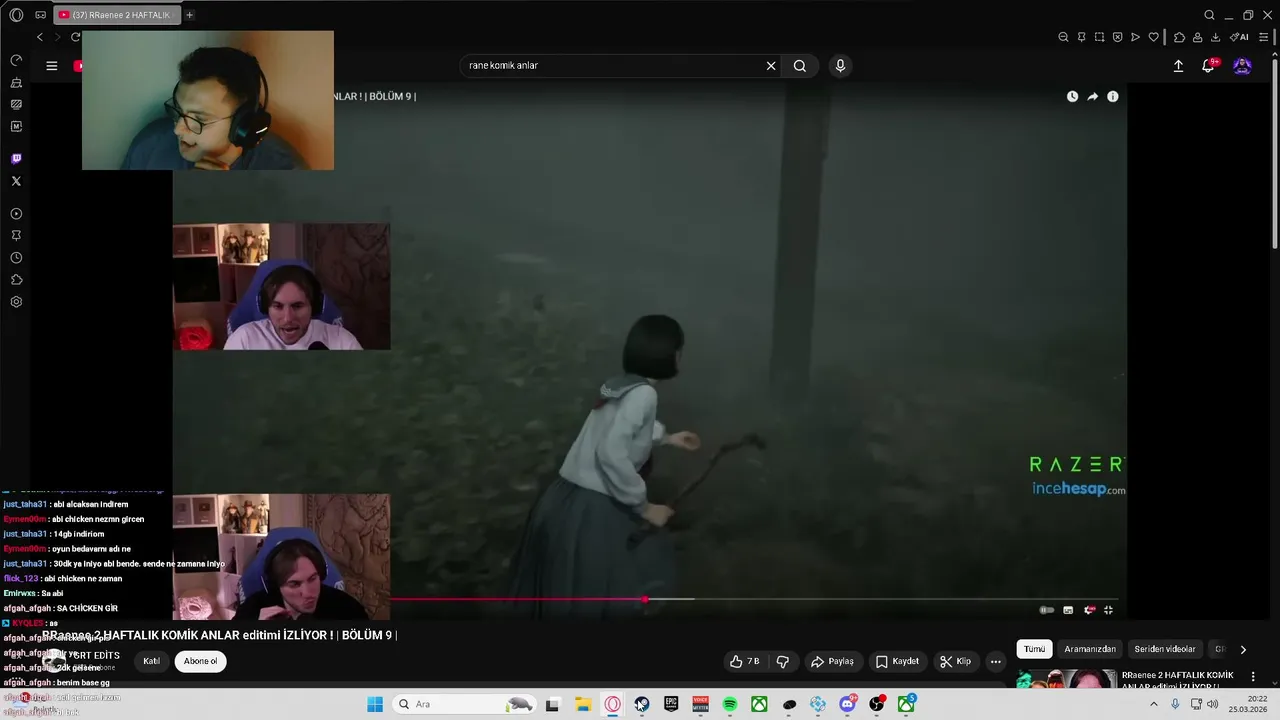This screenshot has width=1280, height=720.
Task: Open X (Twitter) panel in sidebar
Action: coord(16,181)
